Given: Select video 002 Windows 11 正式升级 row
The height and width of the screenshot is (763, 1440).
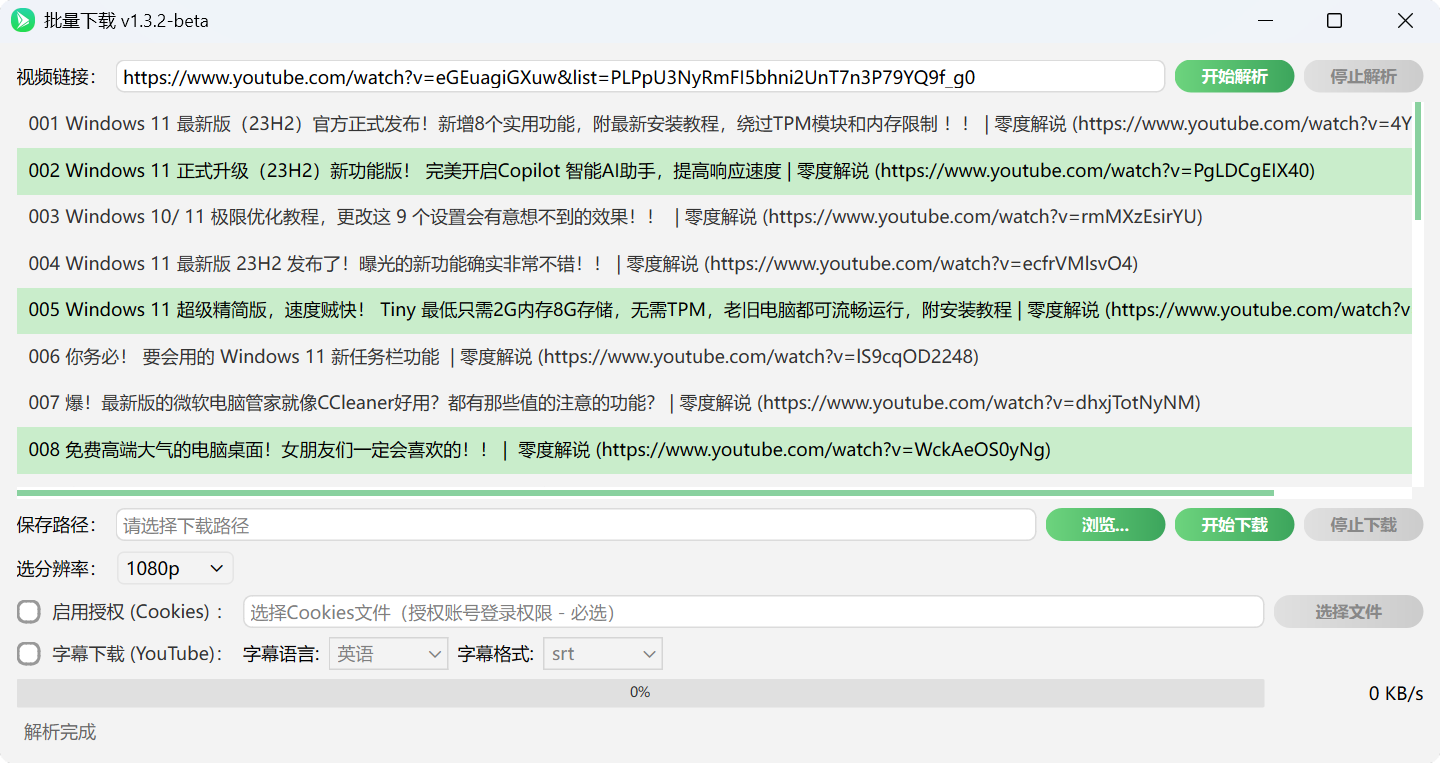Looking at the screenshot, I should pos(714,171).
